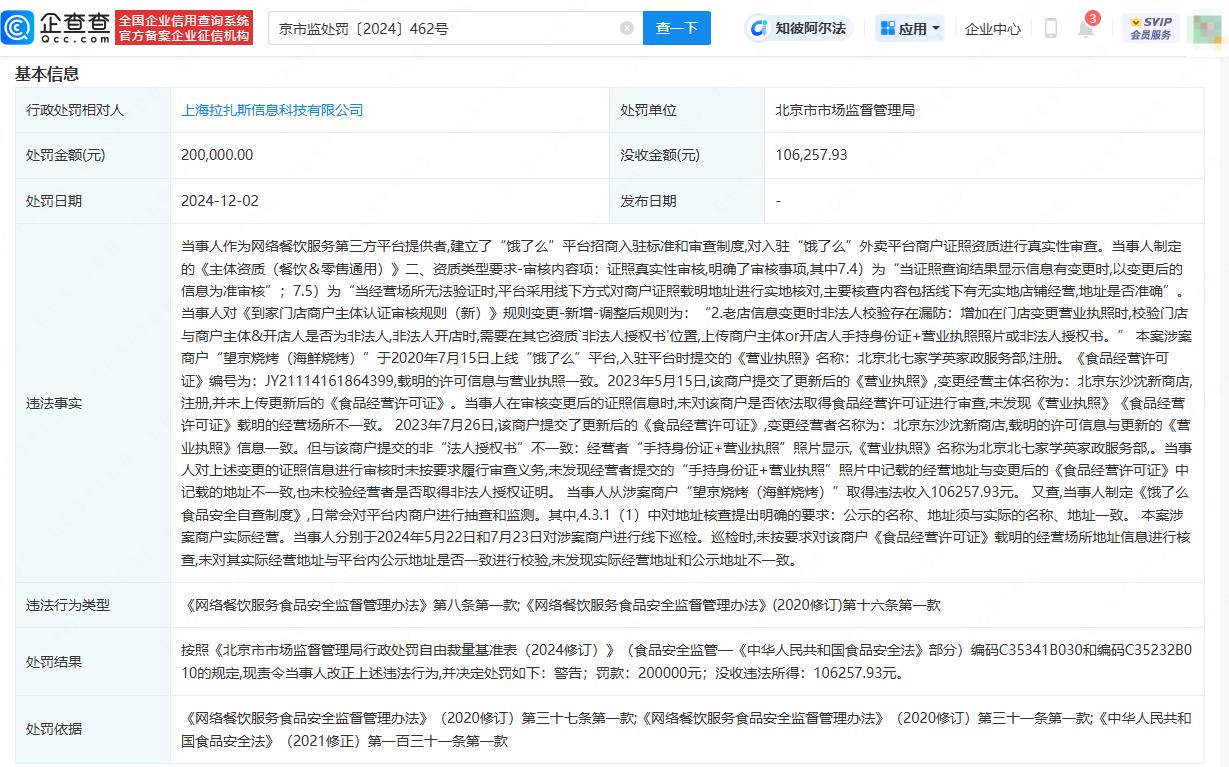Click the 违法事实 label cell
The width and height of the screenshot is (1229, 767).
93,403
